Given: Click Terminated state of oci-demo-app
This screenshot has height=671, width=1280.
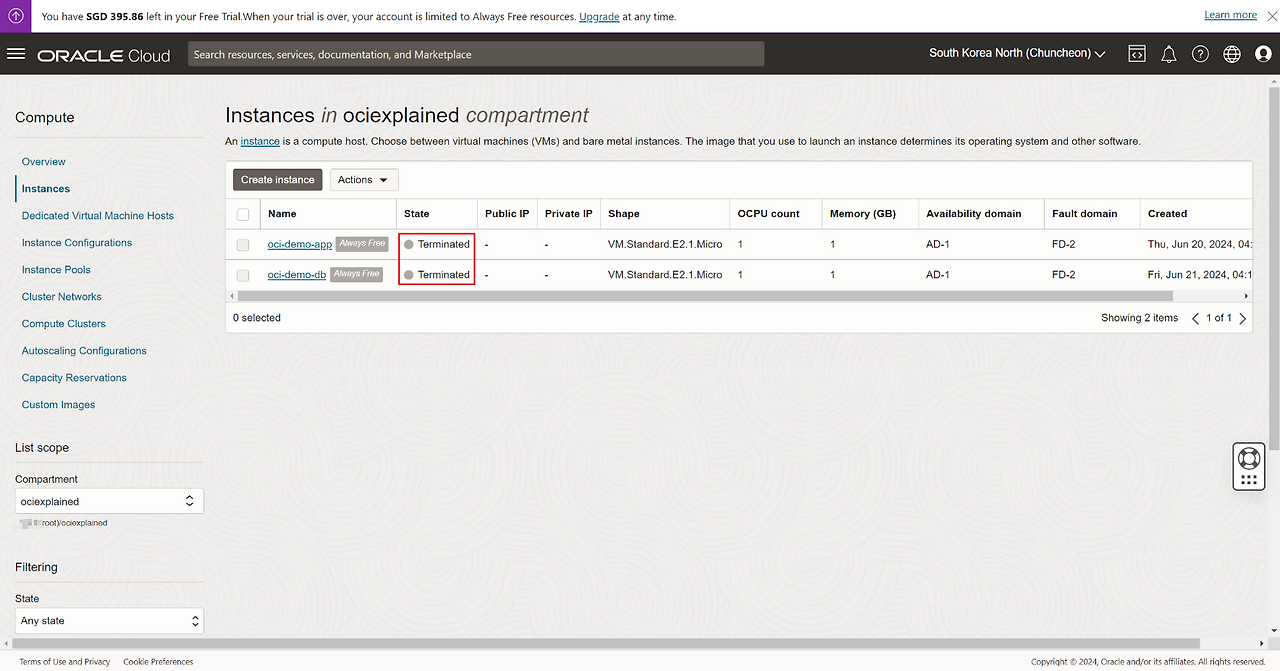Looking at the screenshot, I should coord(437,244).
